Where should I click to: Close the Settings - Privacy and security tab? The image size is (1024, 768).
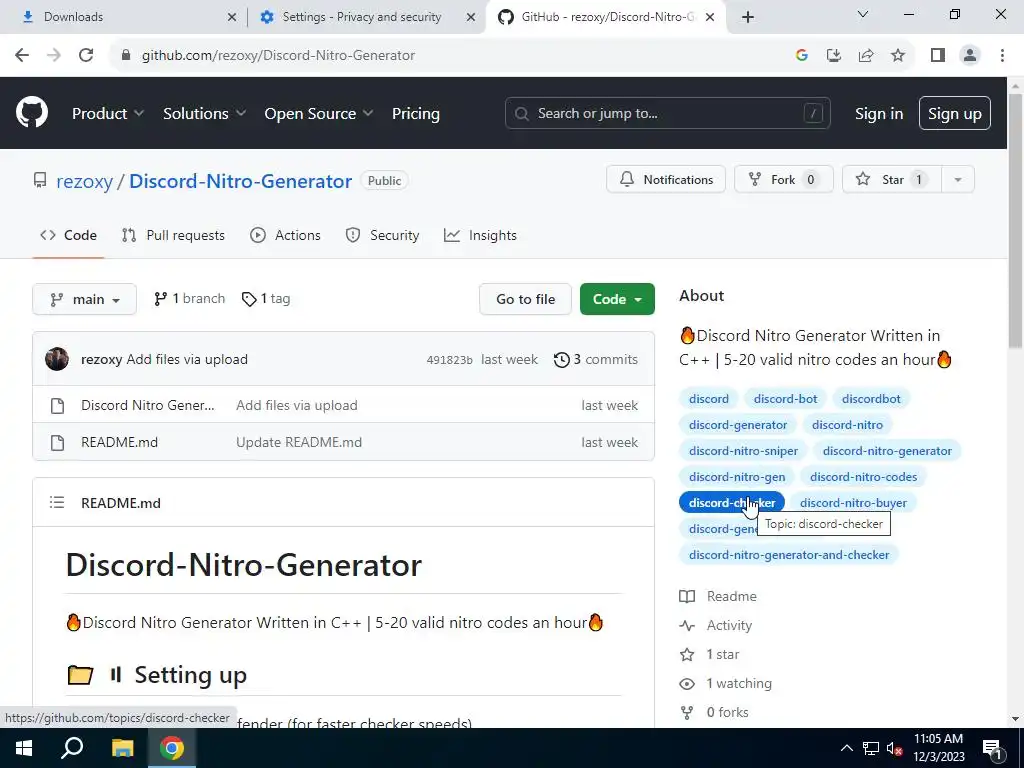coord(470,17)
